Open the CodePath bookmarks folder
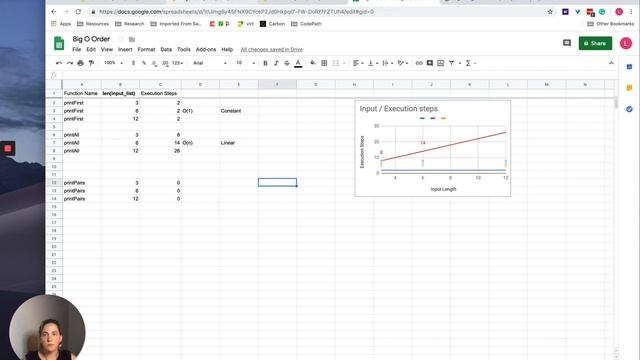 pyautogui.click(x=306, y=24)
